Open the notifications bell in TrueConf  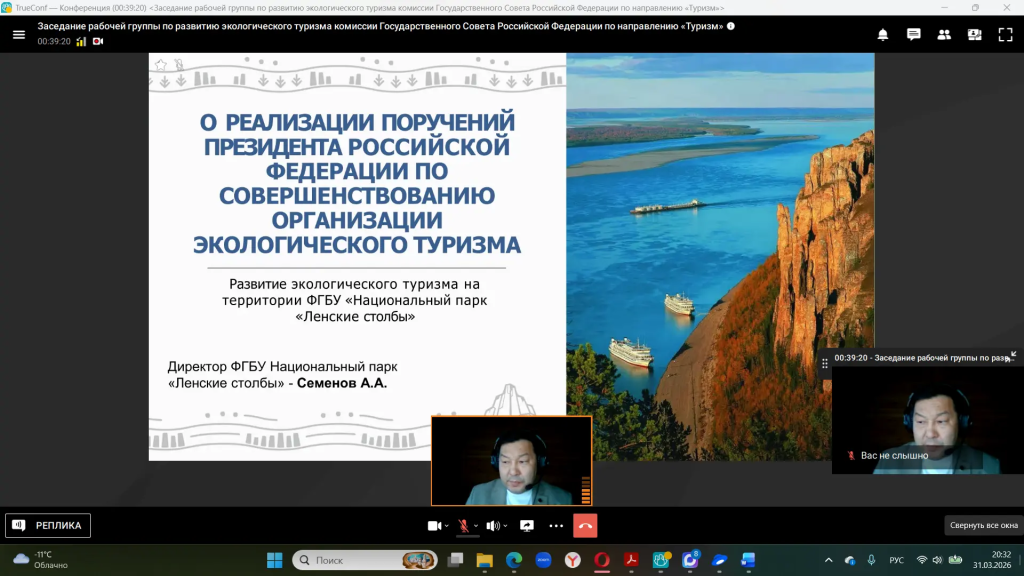(x=882, y=34)
